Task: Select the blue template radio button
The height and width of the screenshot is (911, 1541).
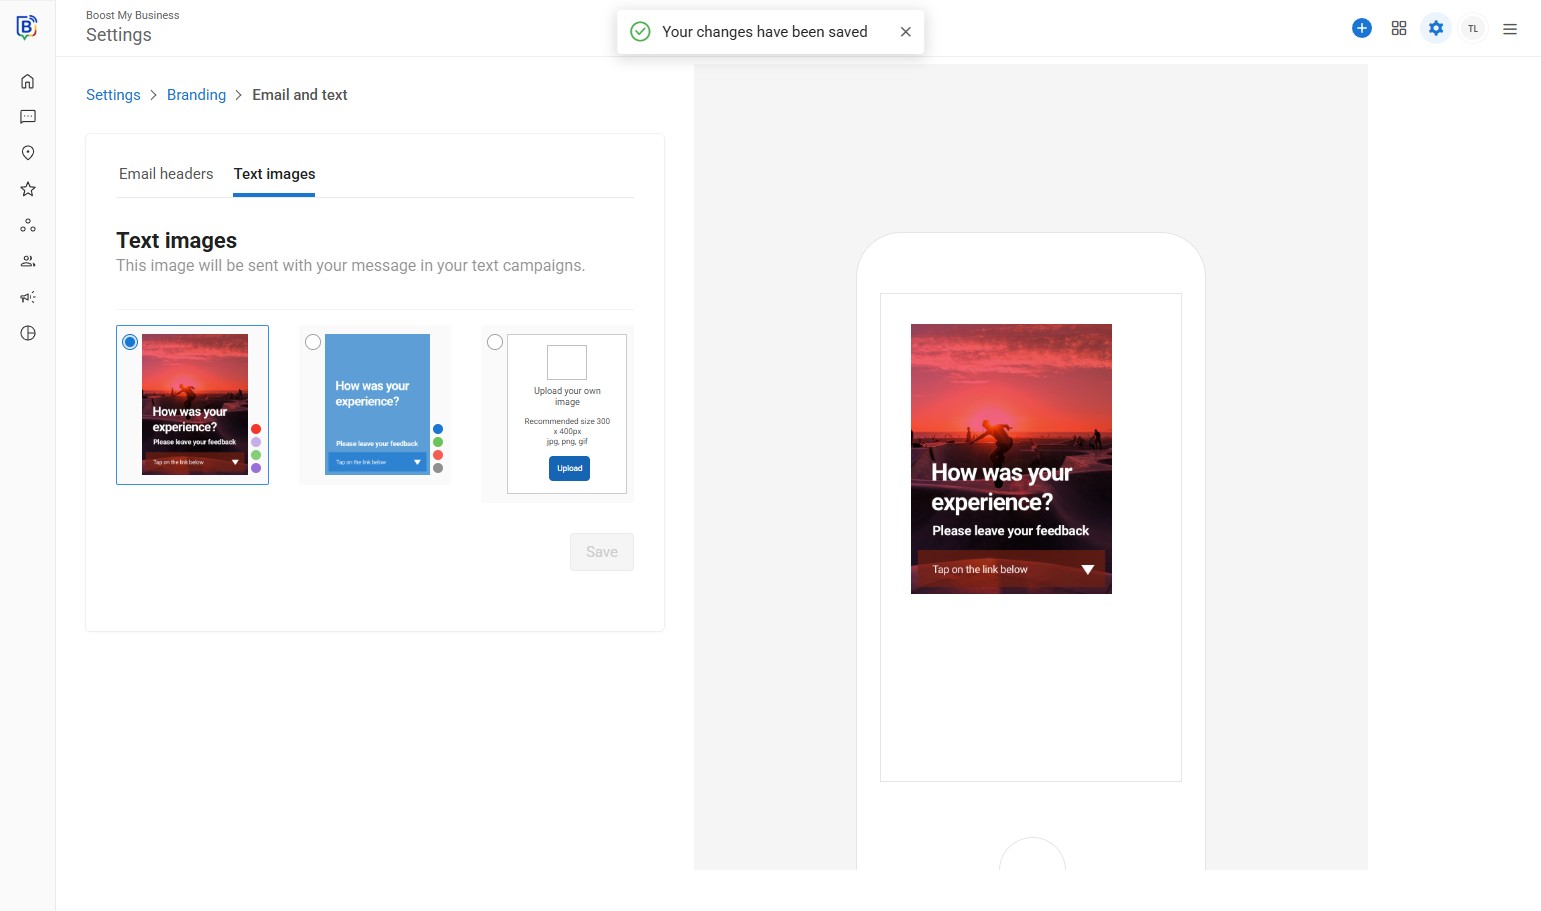Action: (x=313, y=342)
